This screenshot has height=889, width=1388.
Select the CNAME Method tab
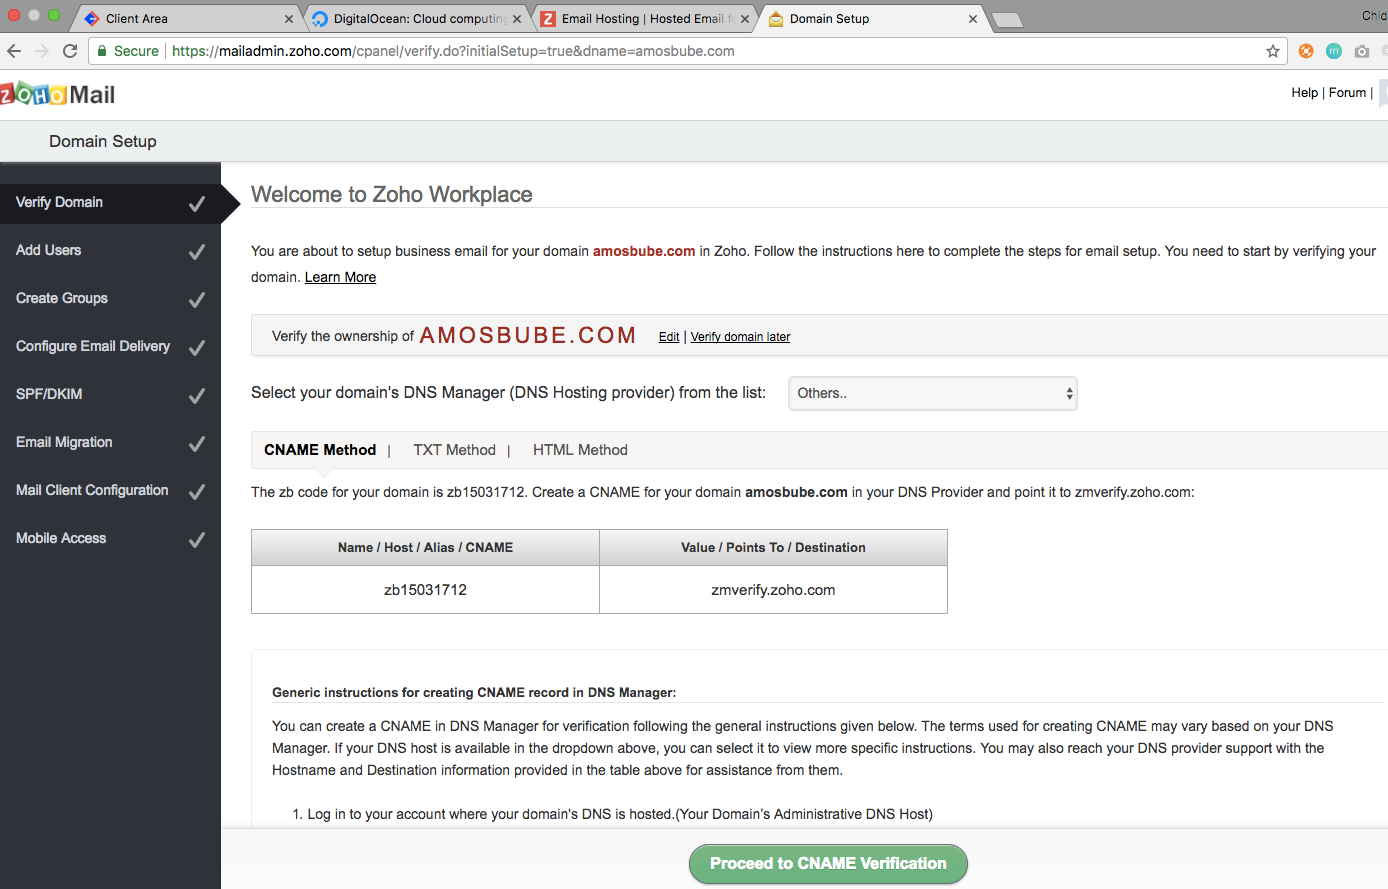[x=320, y=450]
